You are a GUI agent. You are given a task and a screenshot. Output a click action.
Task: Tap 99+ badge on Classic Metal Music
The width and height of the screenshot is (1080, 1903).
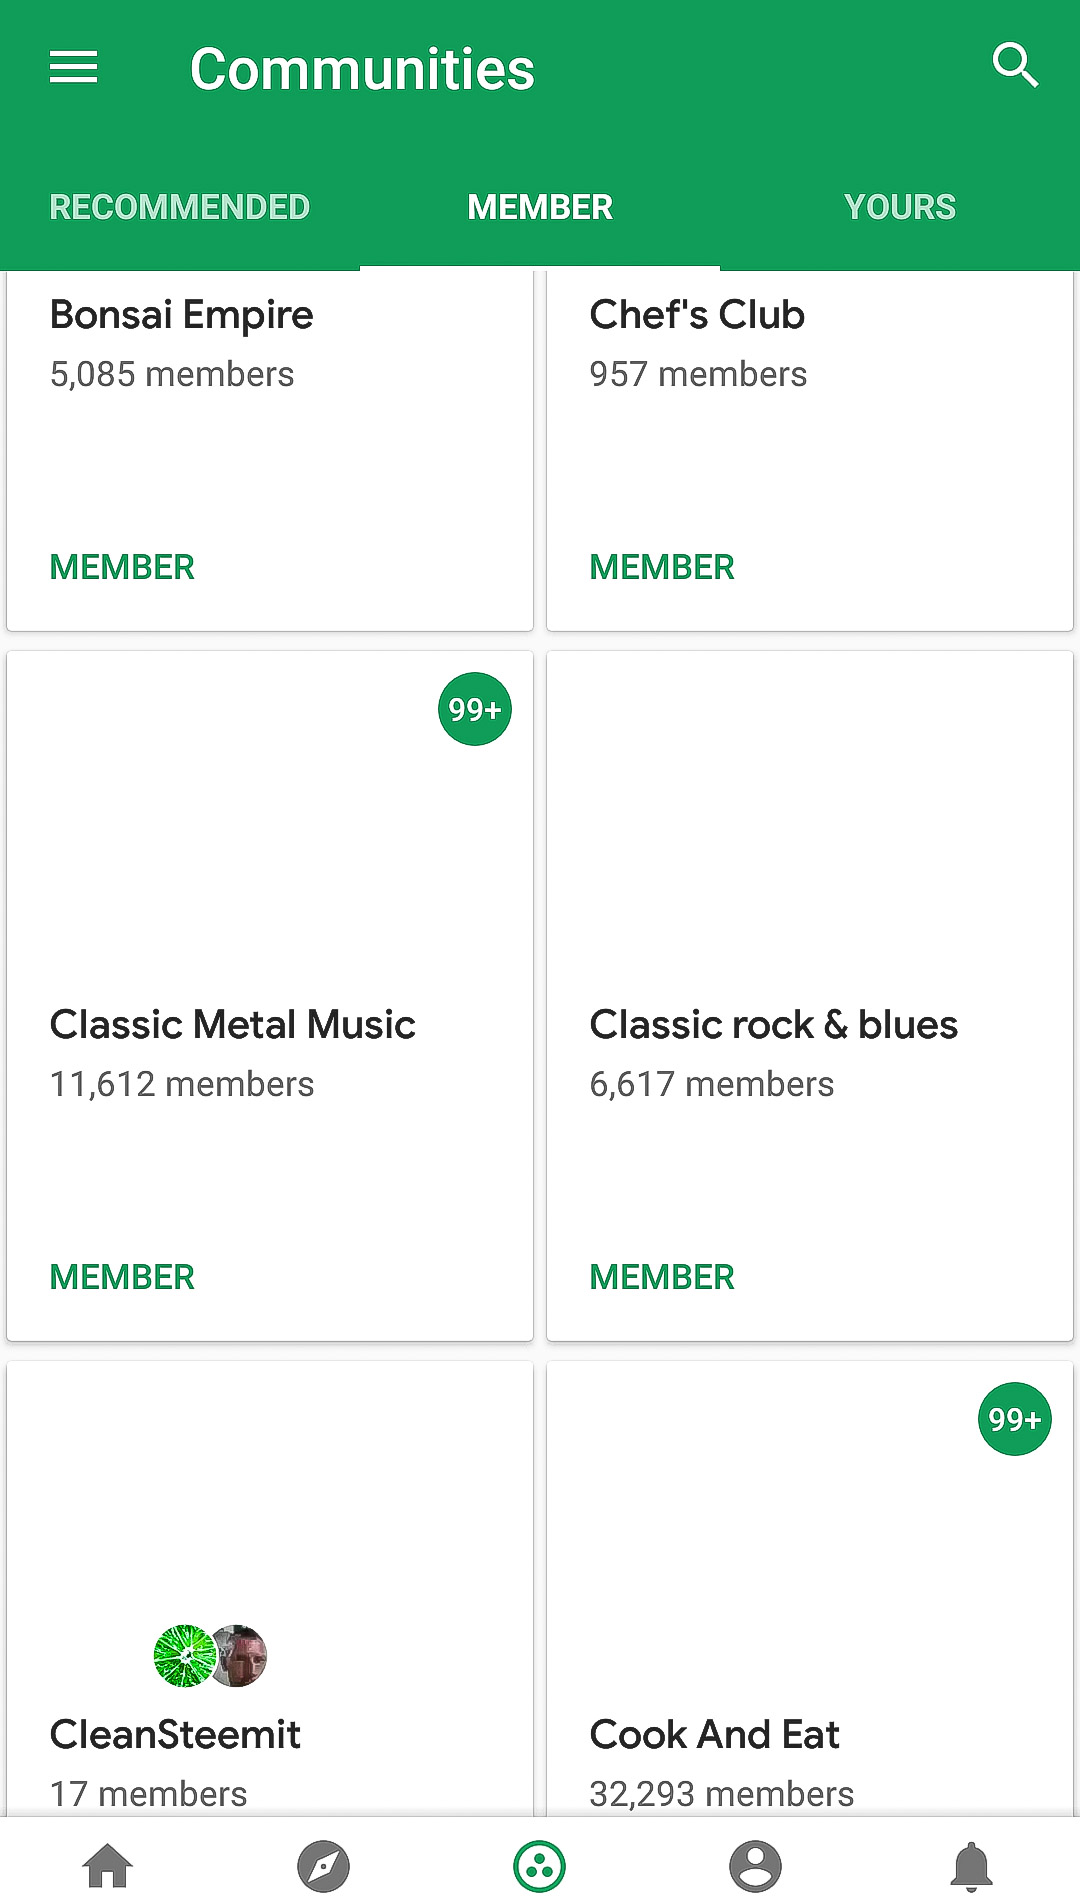(x=475, y=709)
